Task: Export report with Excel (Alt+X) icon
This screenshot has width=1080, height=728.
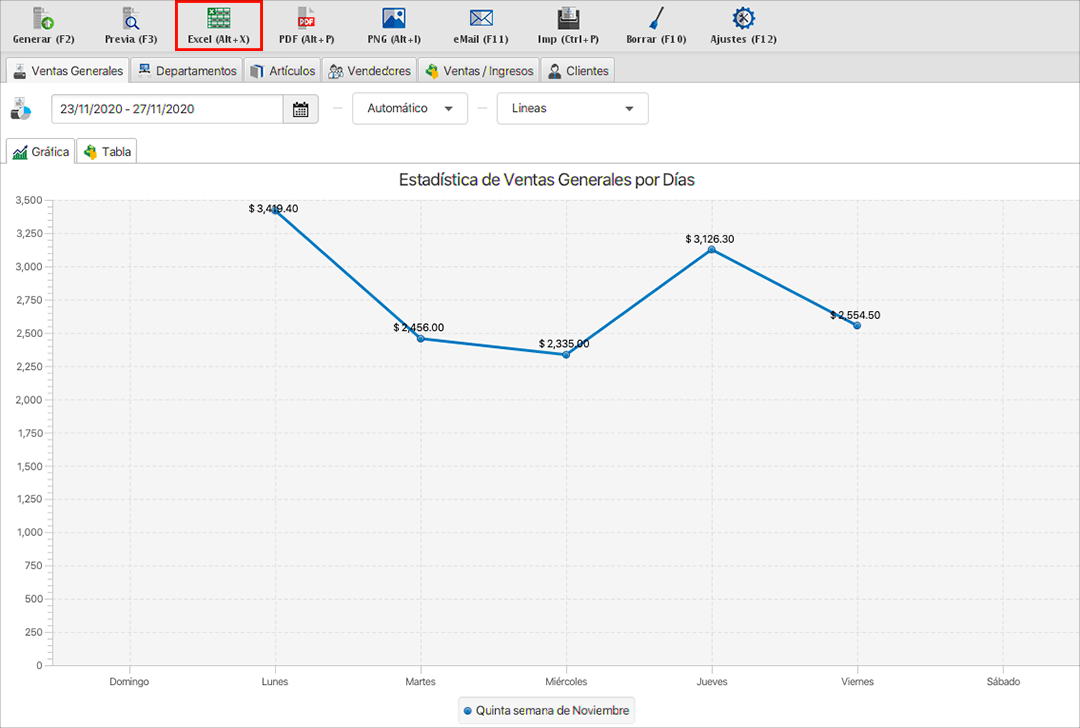Action: pyautogui.click(x=218, y=19)
